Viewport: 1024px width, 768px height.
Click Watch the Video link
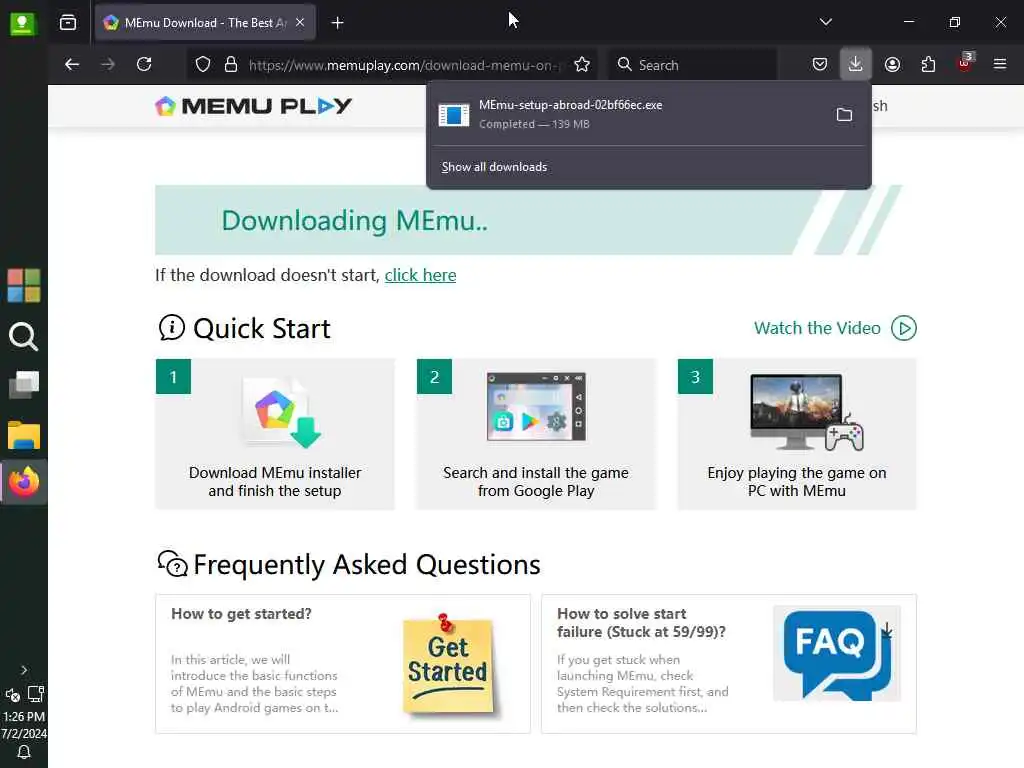(x=835, y=328)
